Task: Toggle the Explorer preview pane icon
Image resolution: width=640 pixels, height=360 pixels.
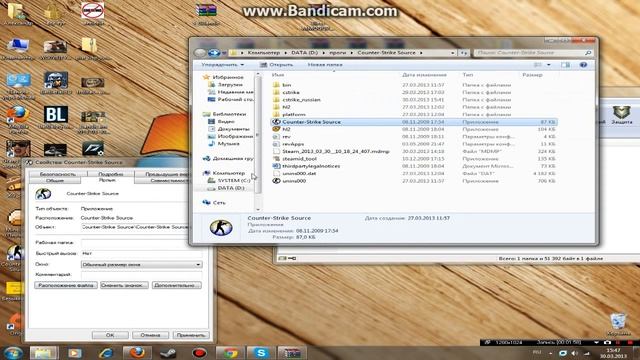Action: point(565,65)
